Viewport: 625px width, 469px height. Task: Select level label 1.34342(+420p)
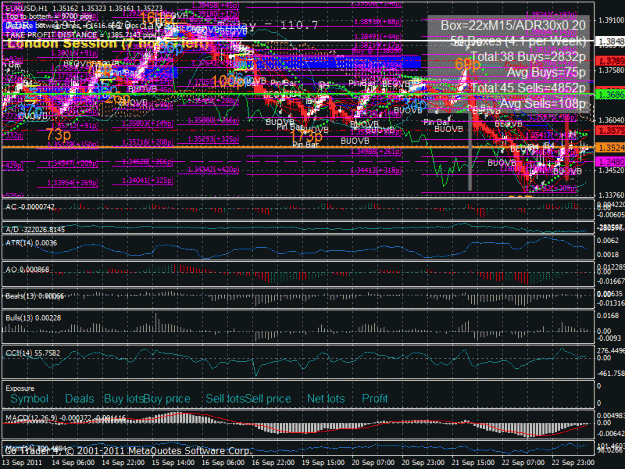[x=213, y=170]
